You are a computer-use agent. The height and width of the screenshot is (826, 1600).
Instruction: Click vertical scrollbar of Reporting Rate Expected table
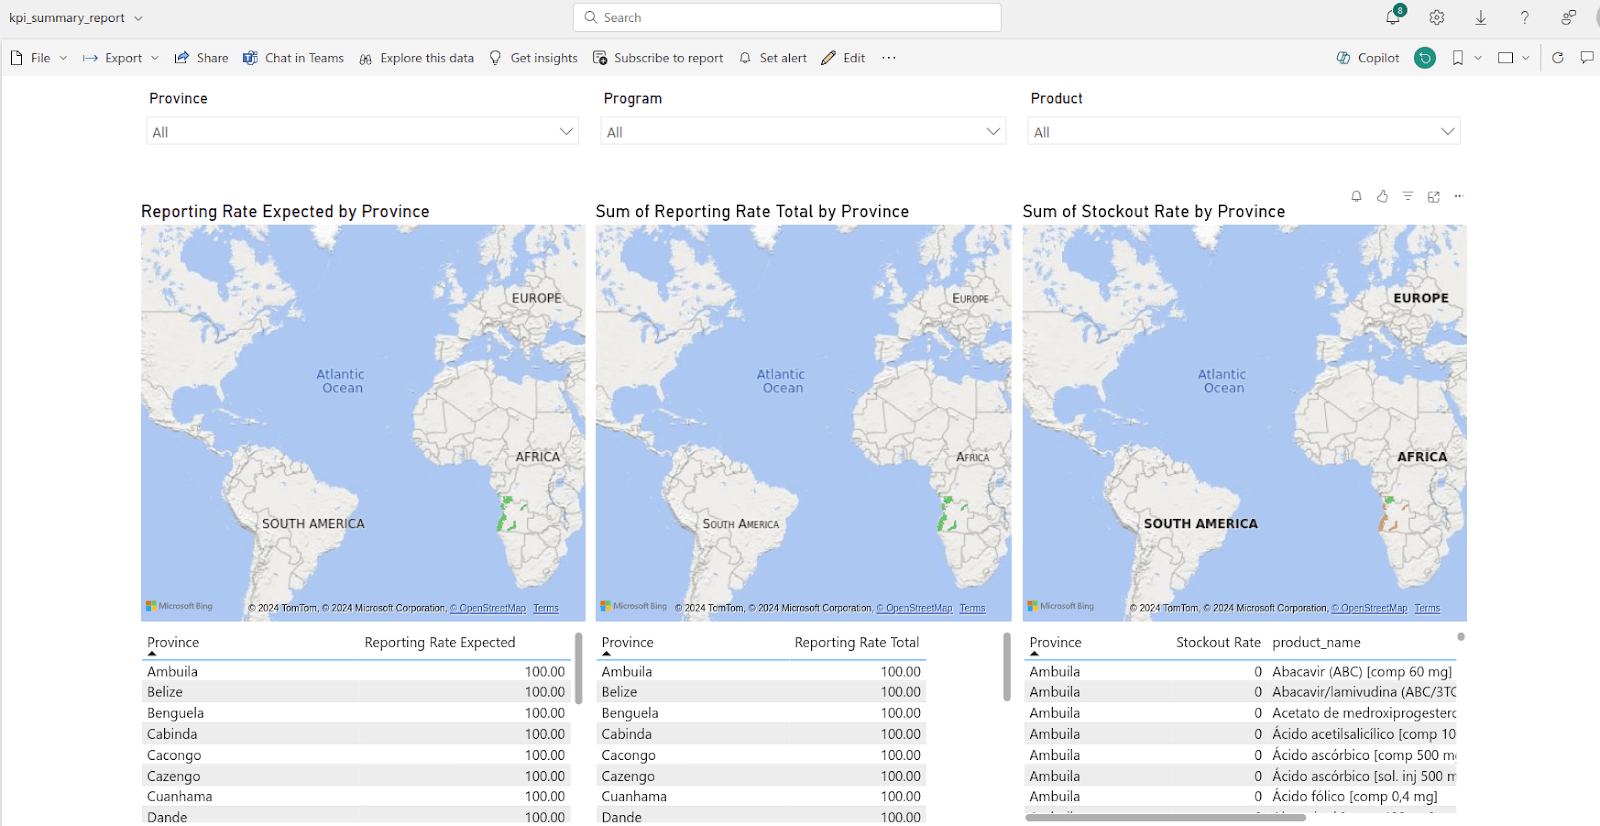(x=579, y=667)
